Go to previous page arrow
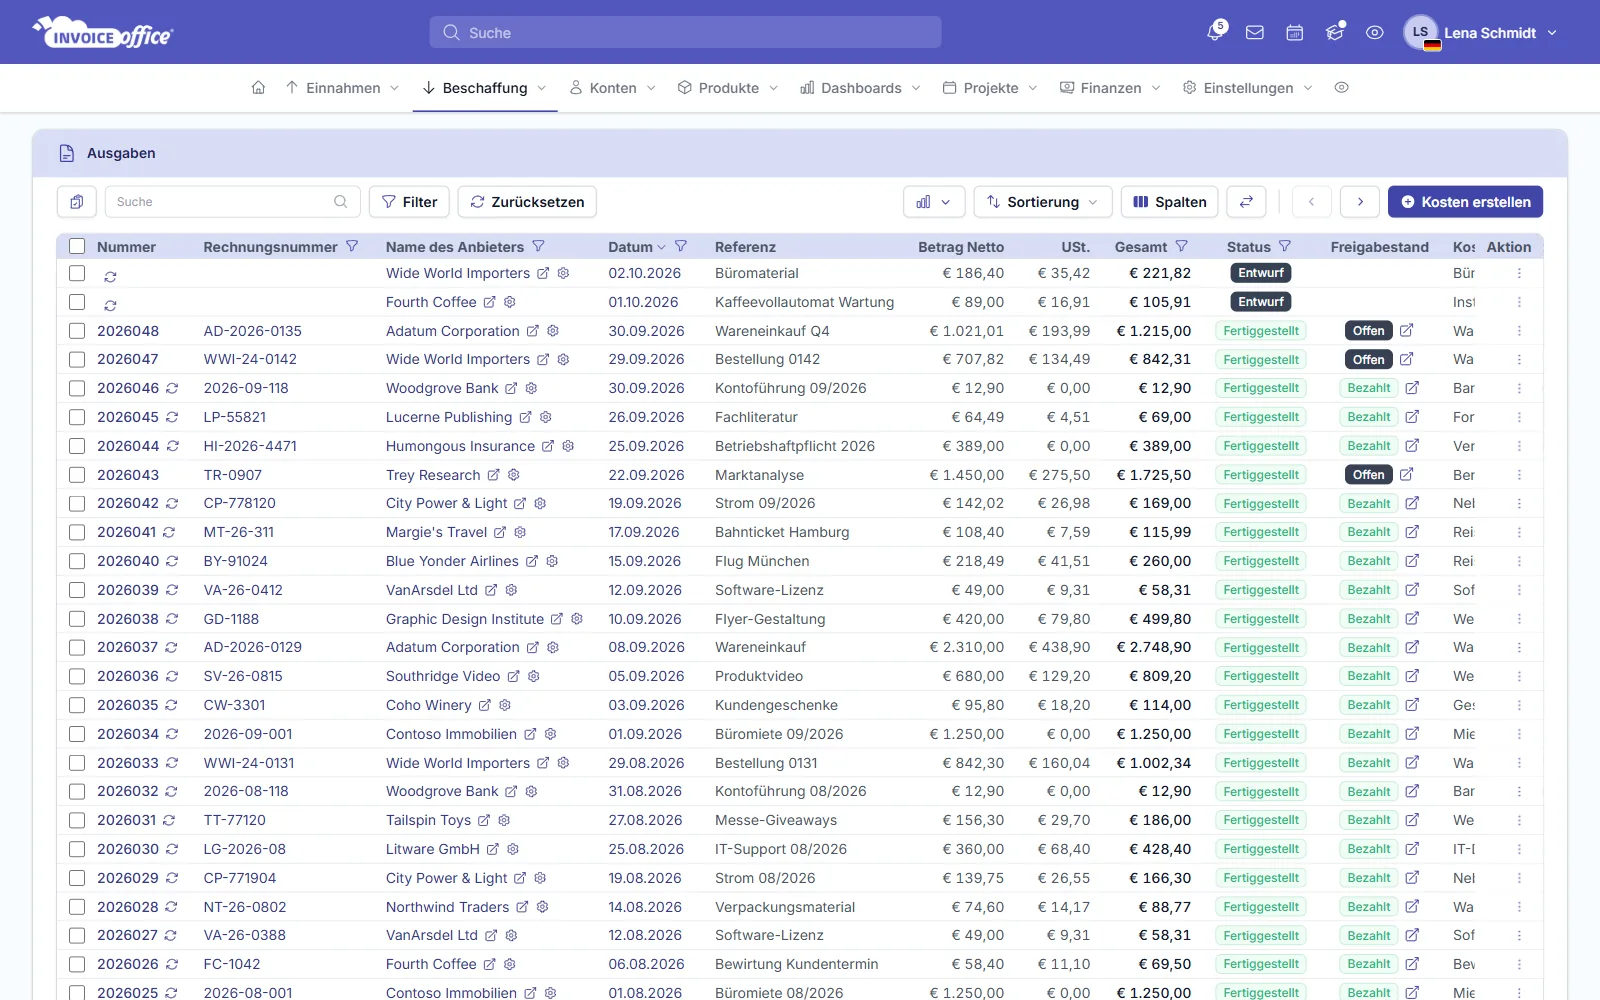 (1311, 202)
